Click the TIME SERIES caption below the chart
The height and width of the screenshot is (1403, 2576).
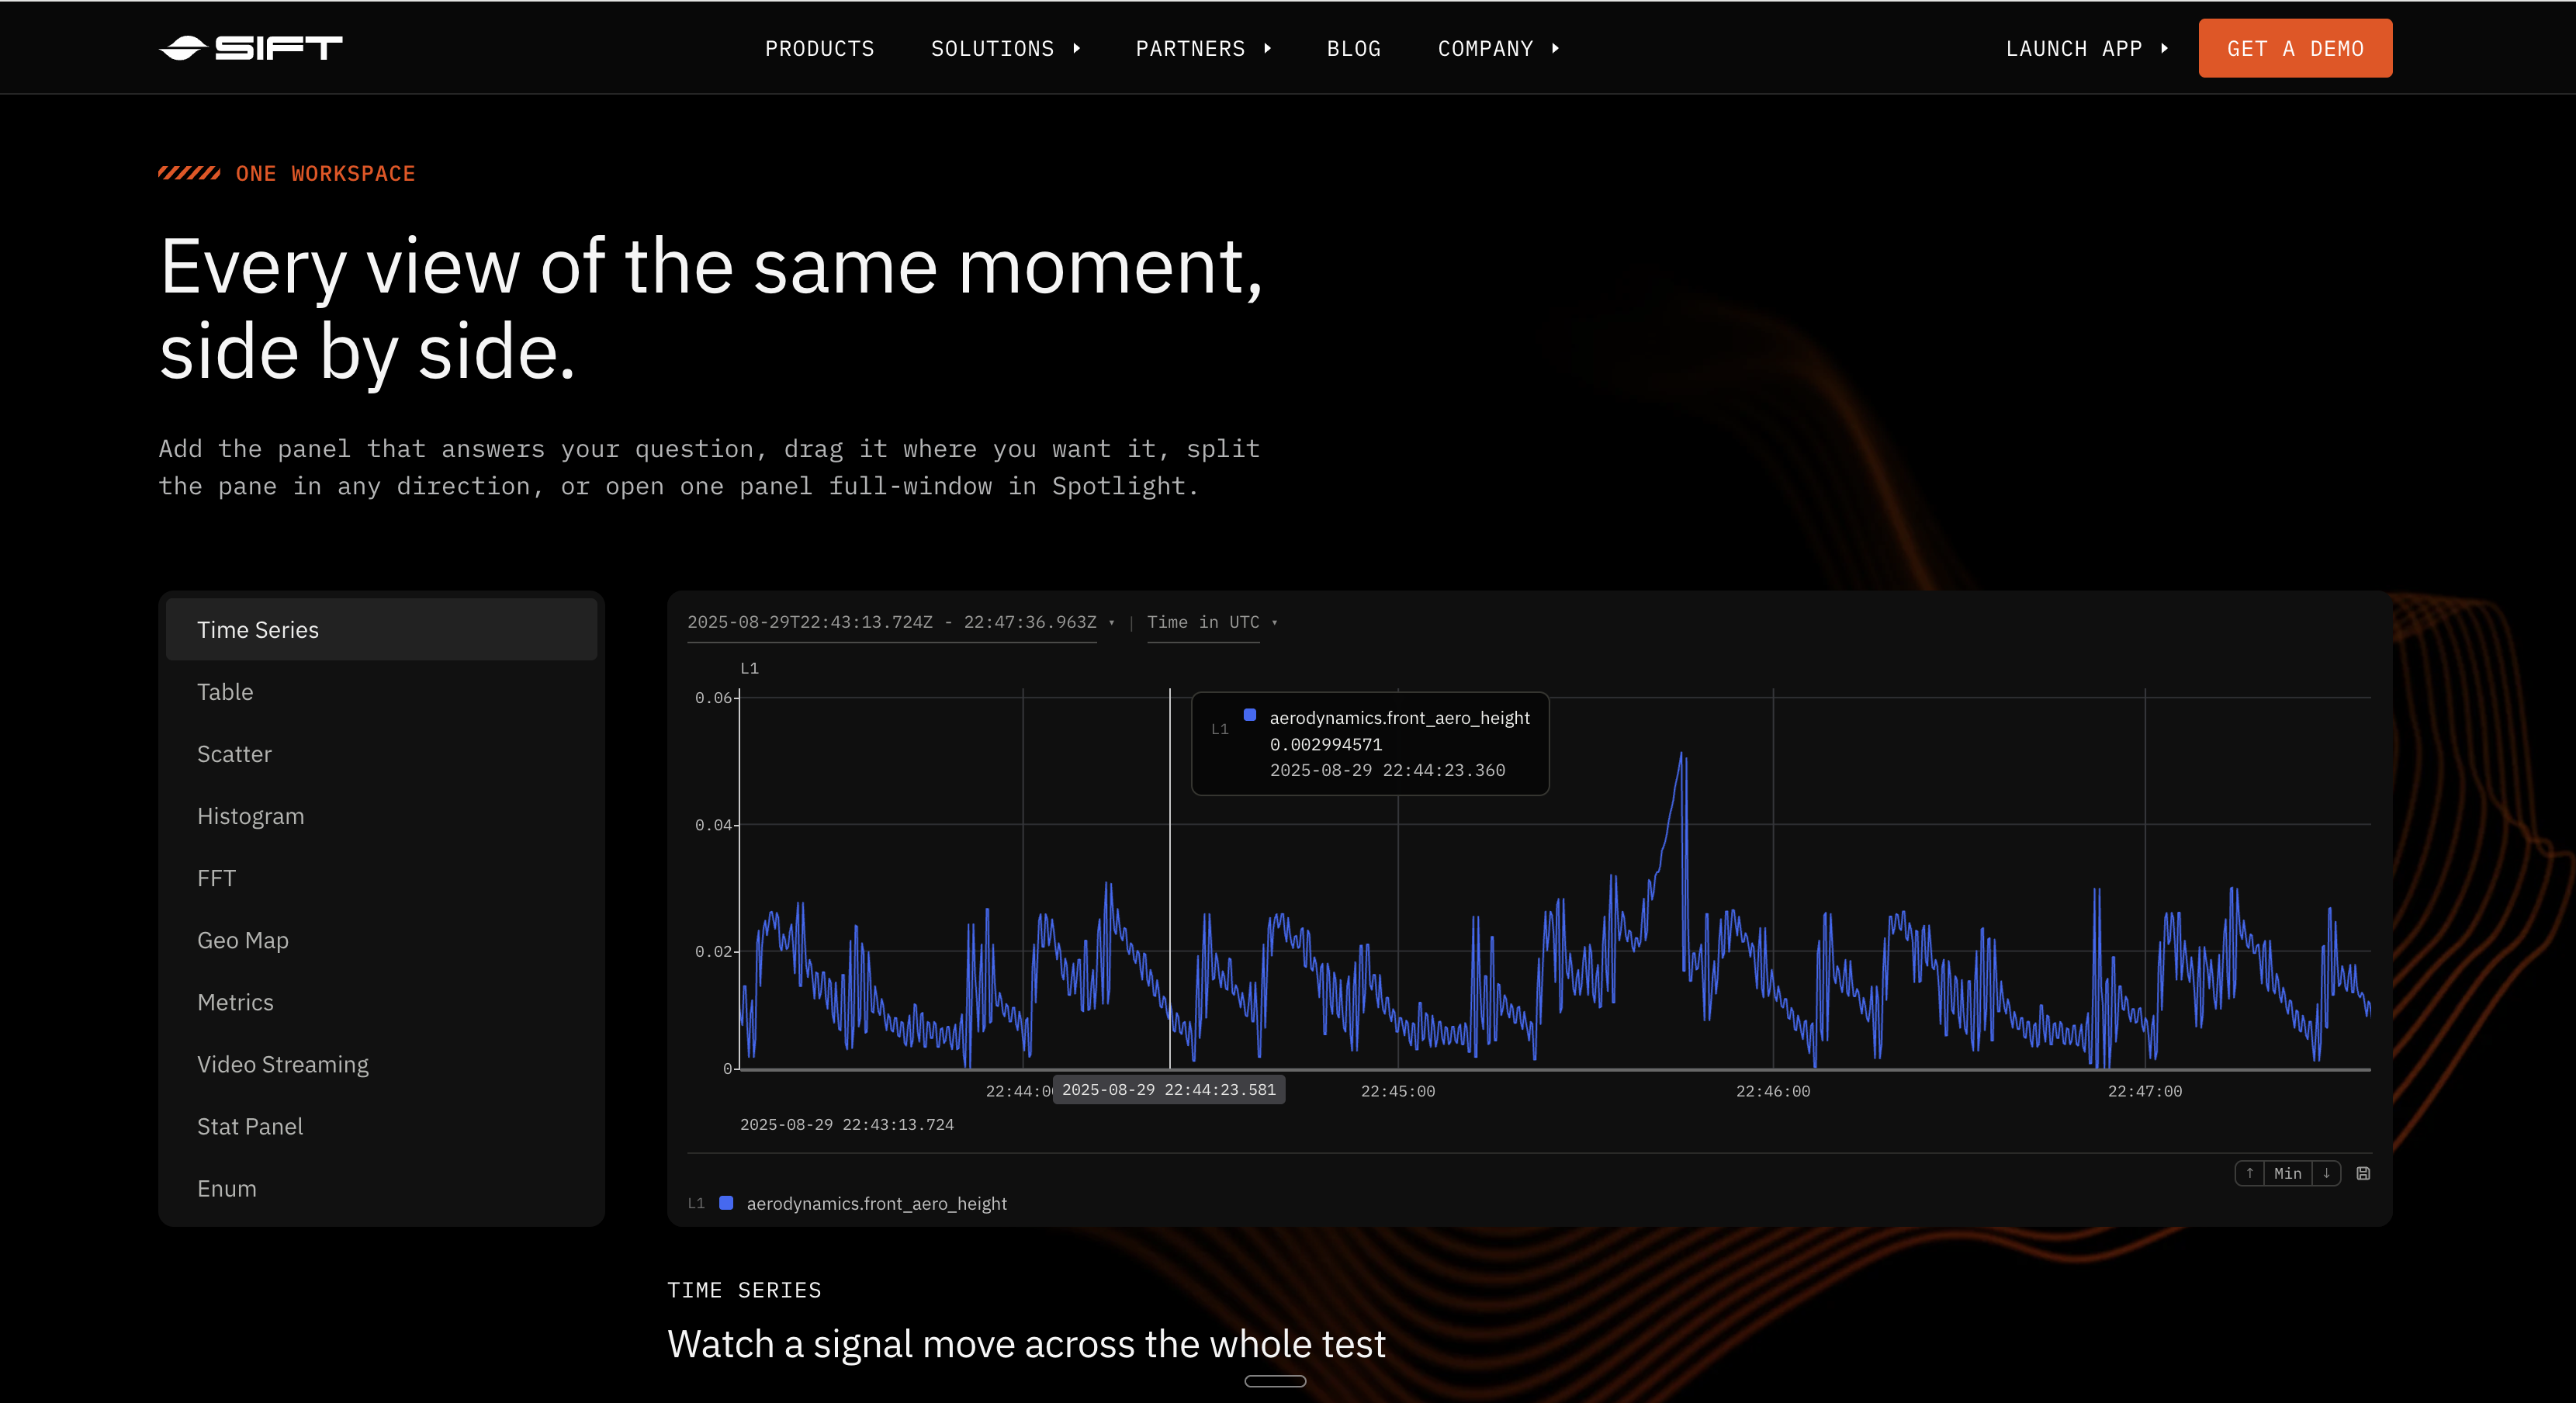pos(745,1290)
